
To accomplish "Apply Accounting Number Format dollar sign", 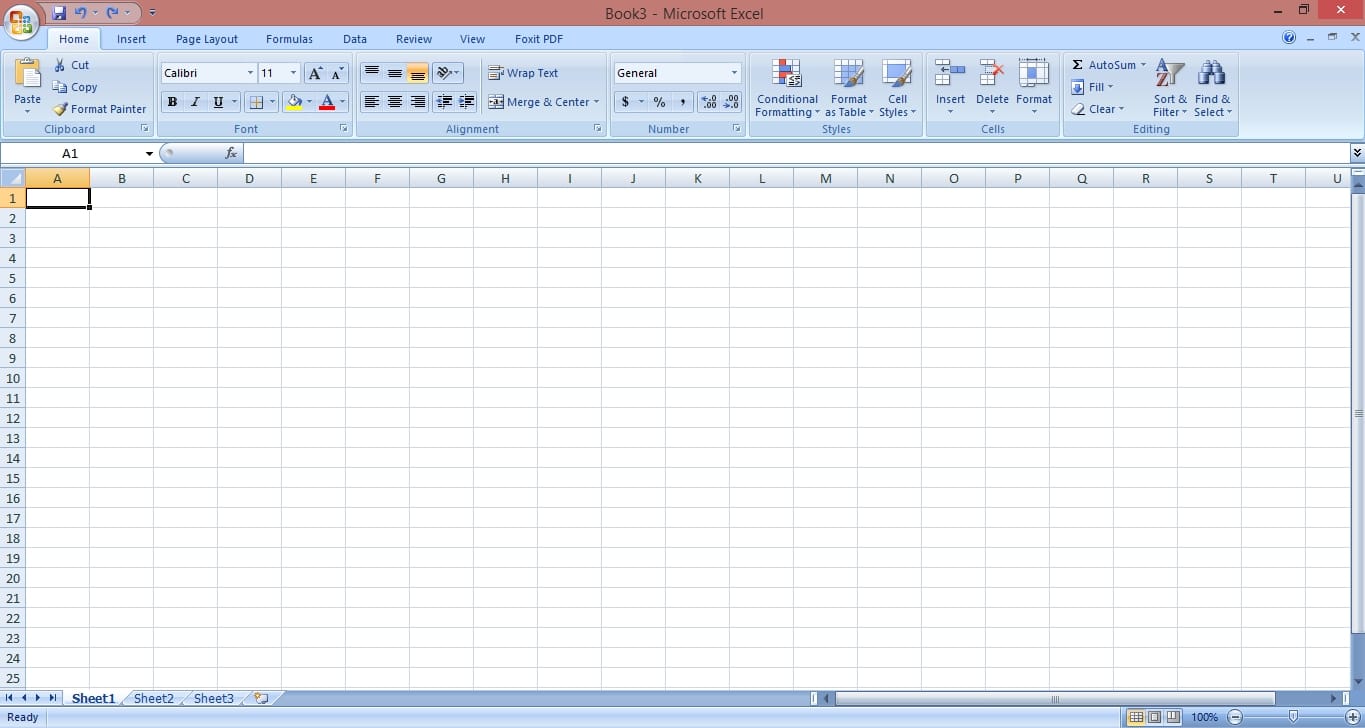I will point(625,102).
